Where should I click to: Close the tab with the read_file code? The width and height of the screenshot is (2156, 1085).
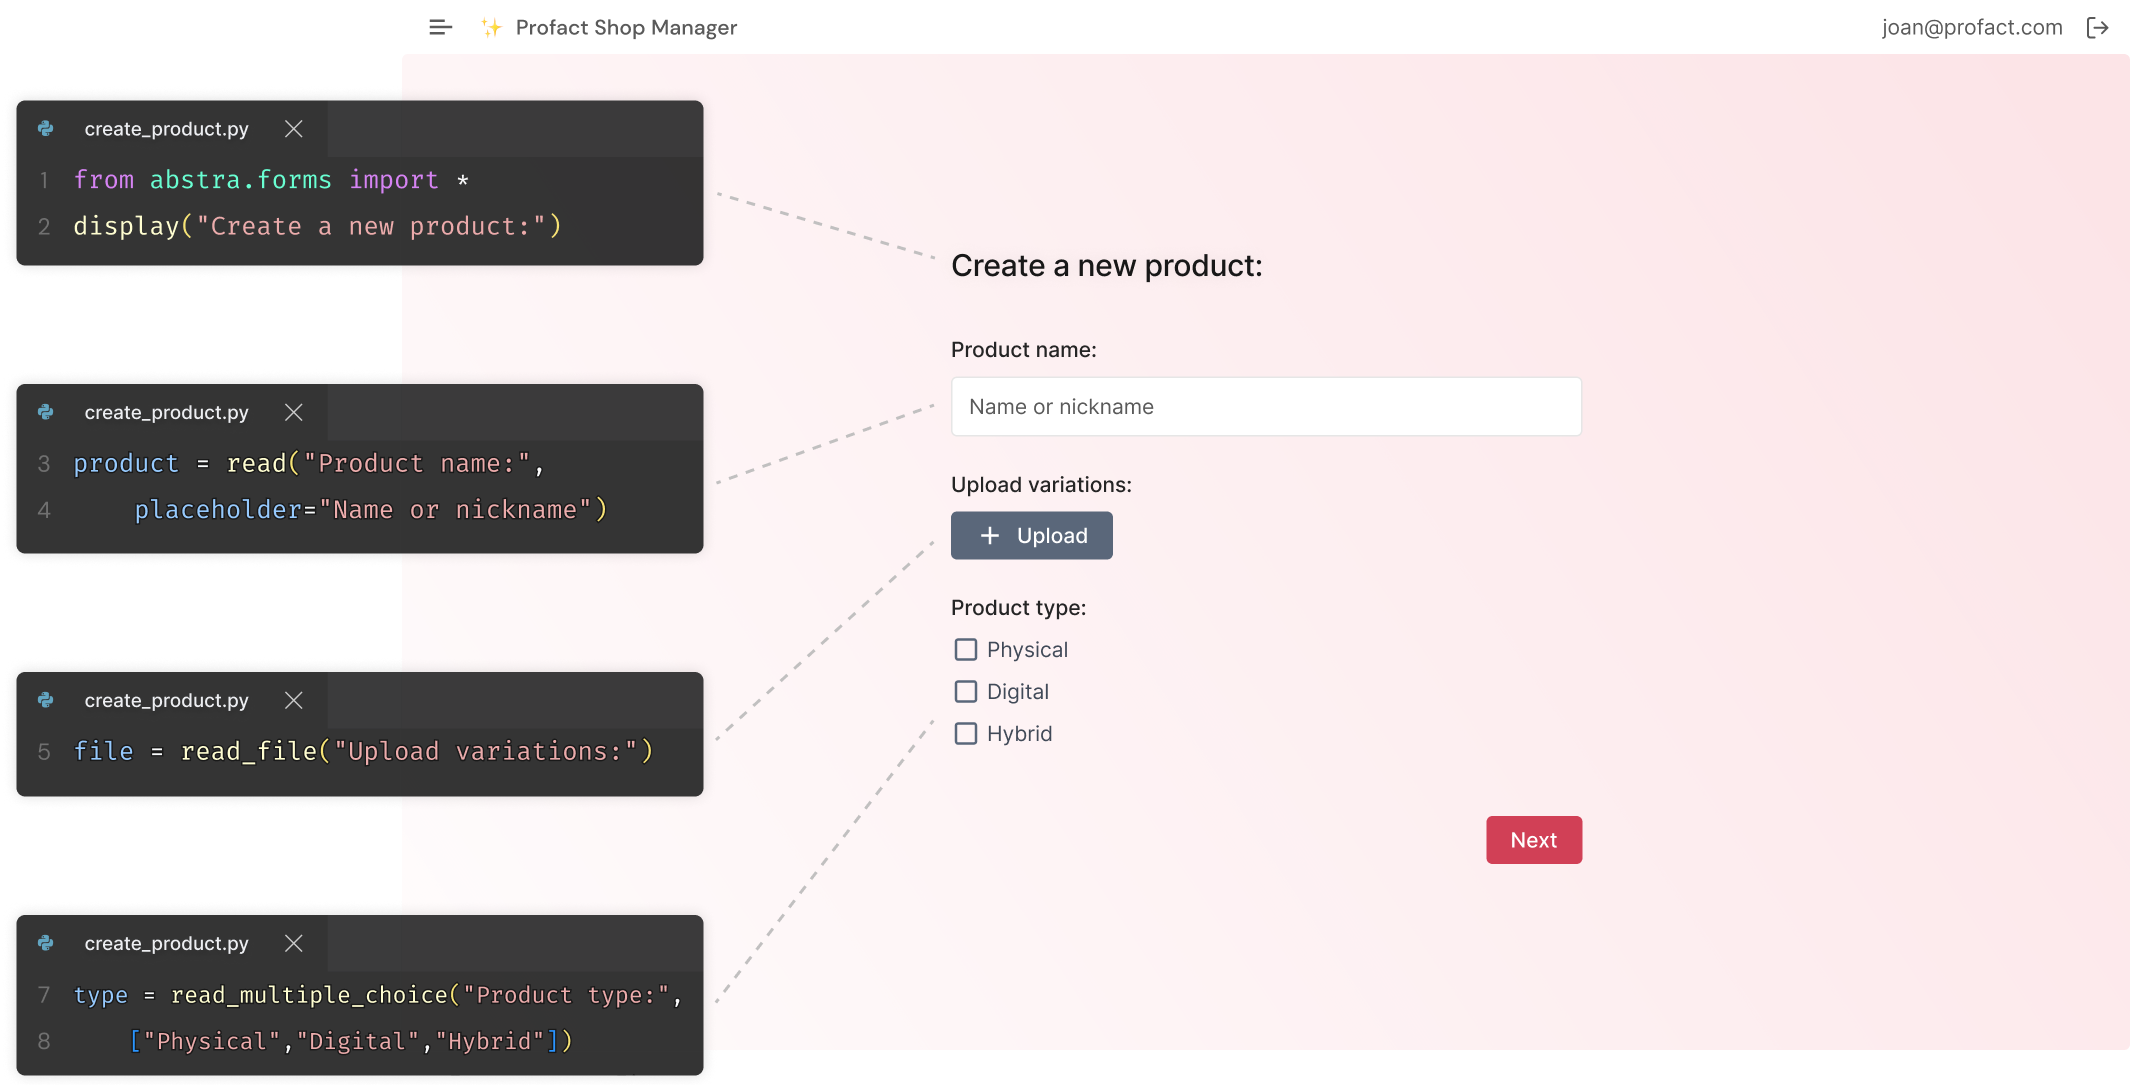tap(293, 700)
